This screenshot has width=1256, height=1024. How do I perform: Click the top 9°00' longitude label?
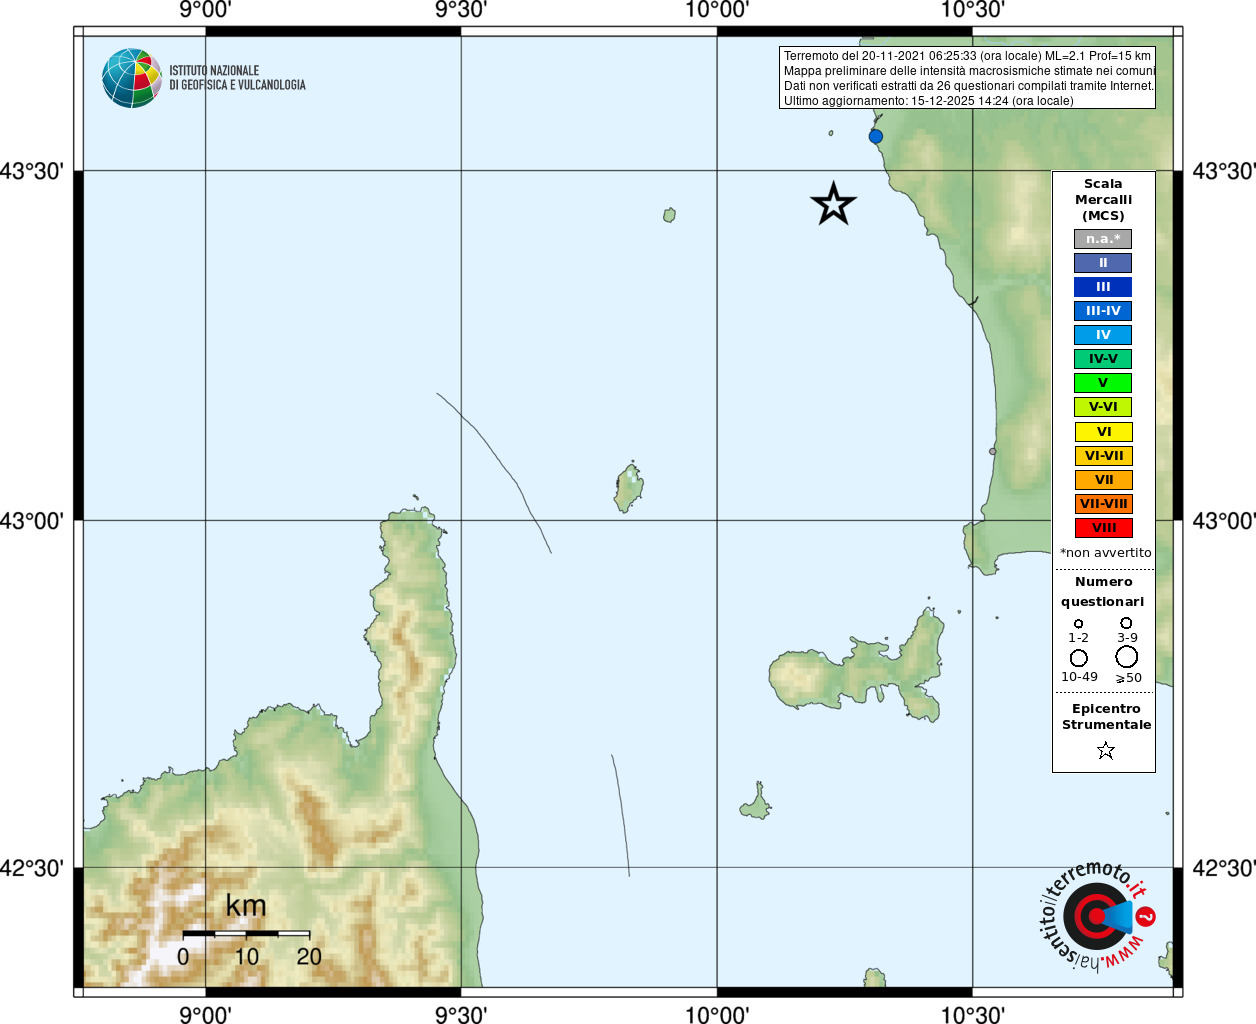click(x=205, y=10)
